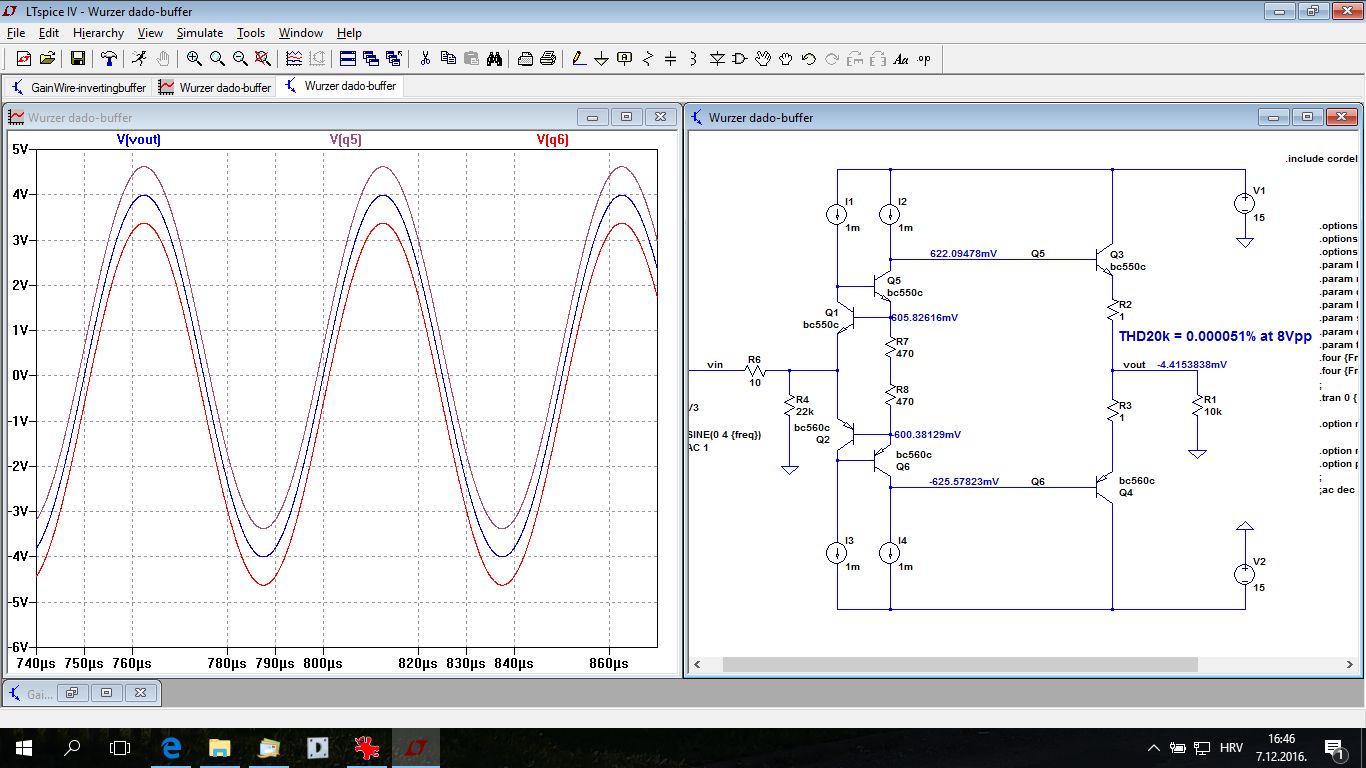
Task: Open the Tools menu
Action: point(251,33)
